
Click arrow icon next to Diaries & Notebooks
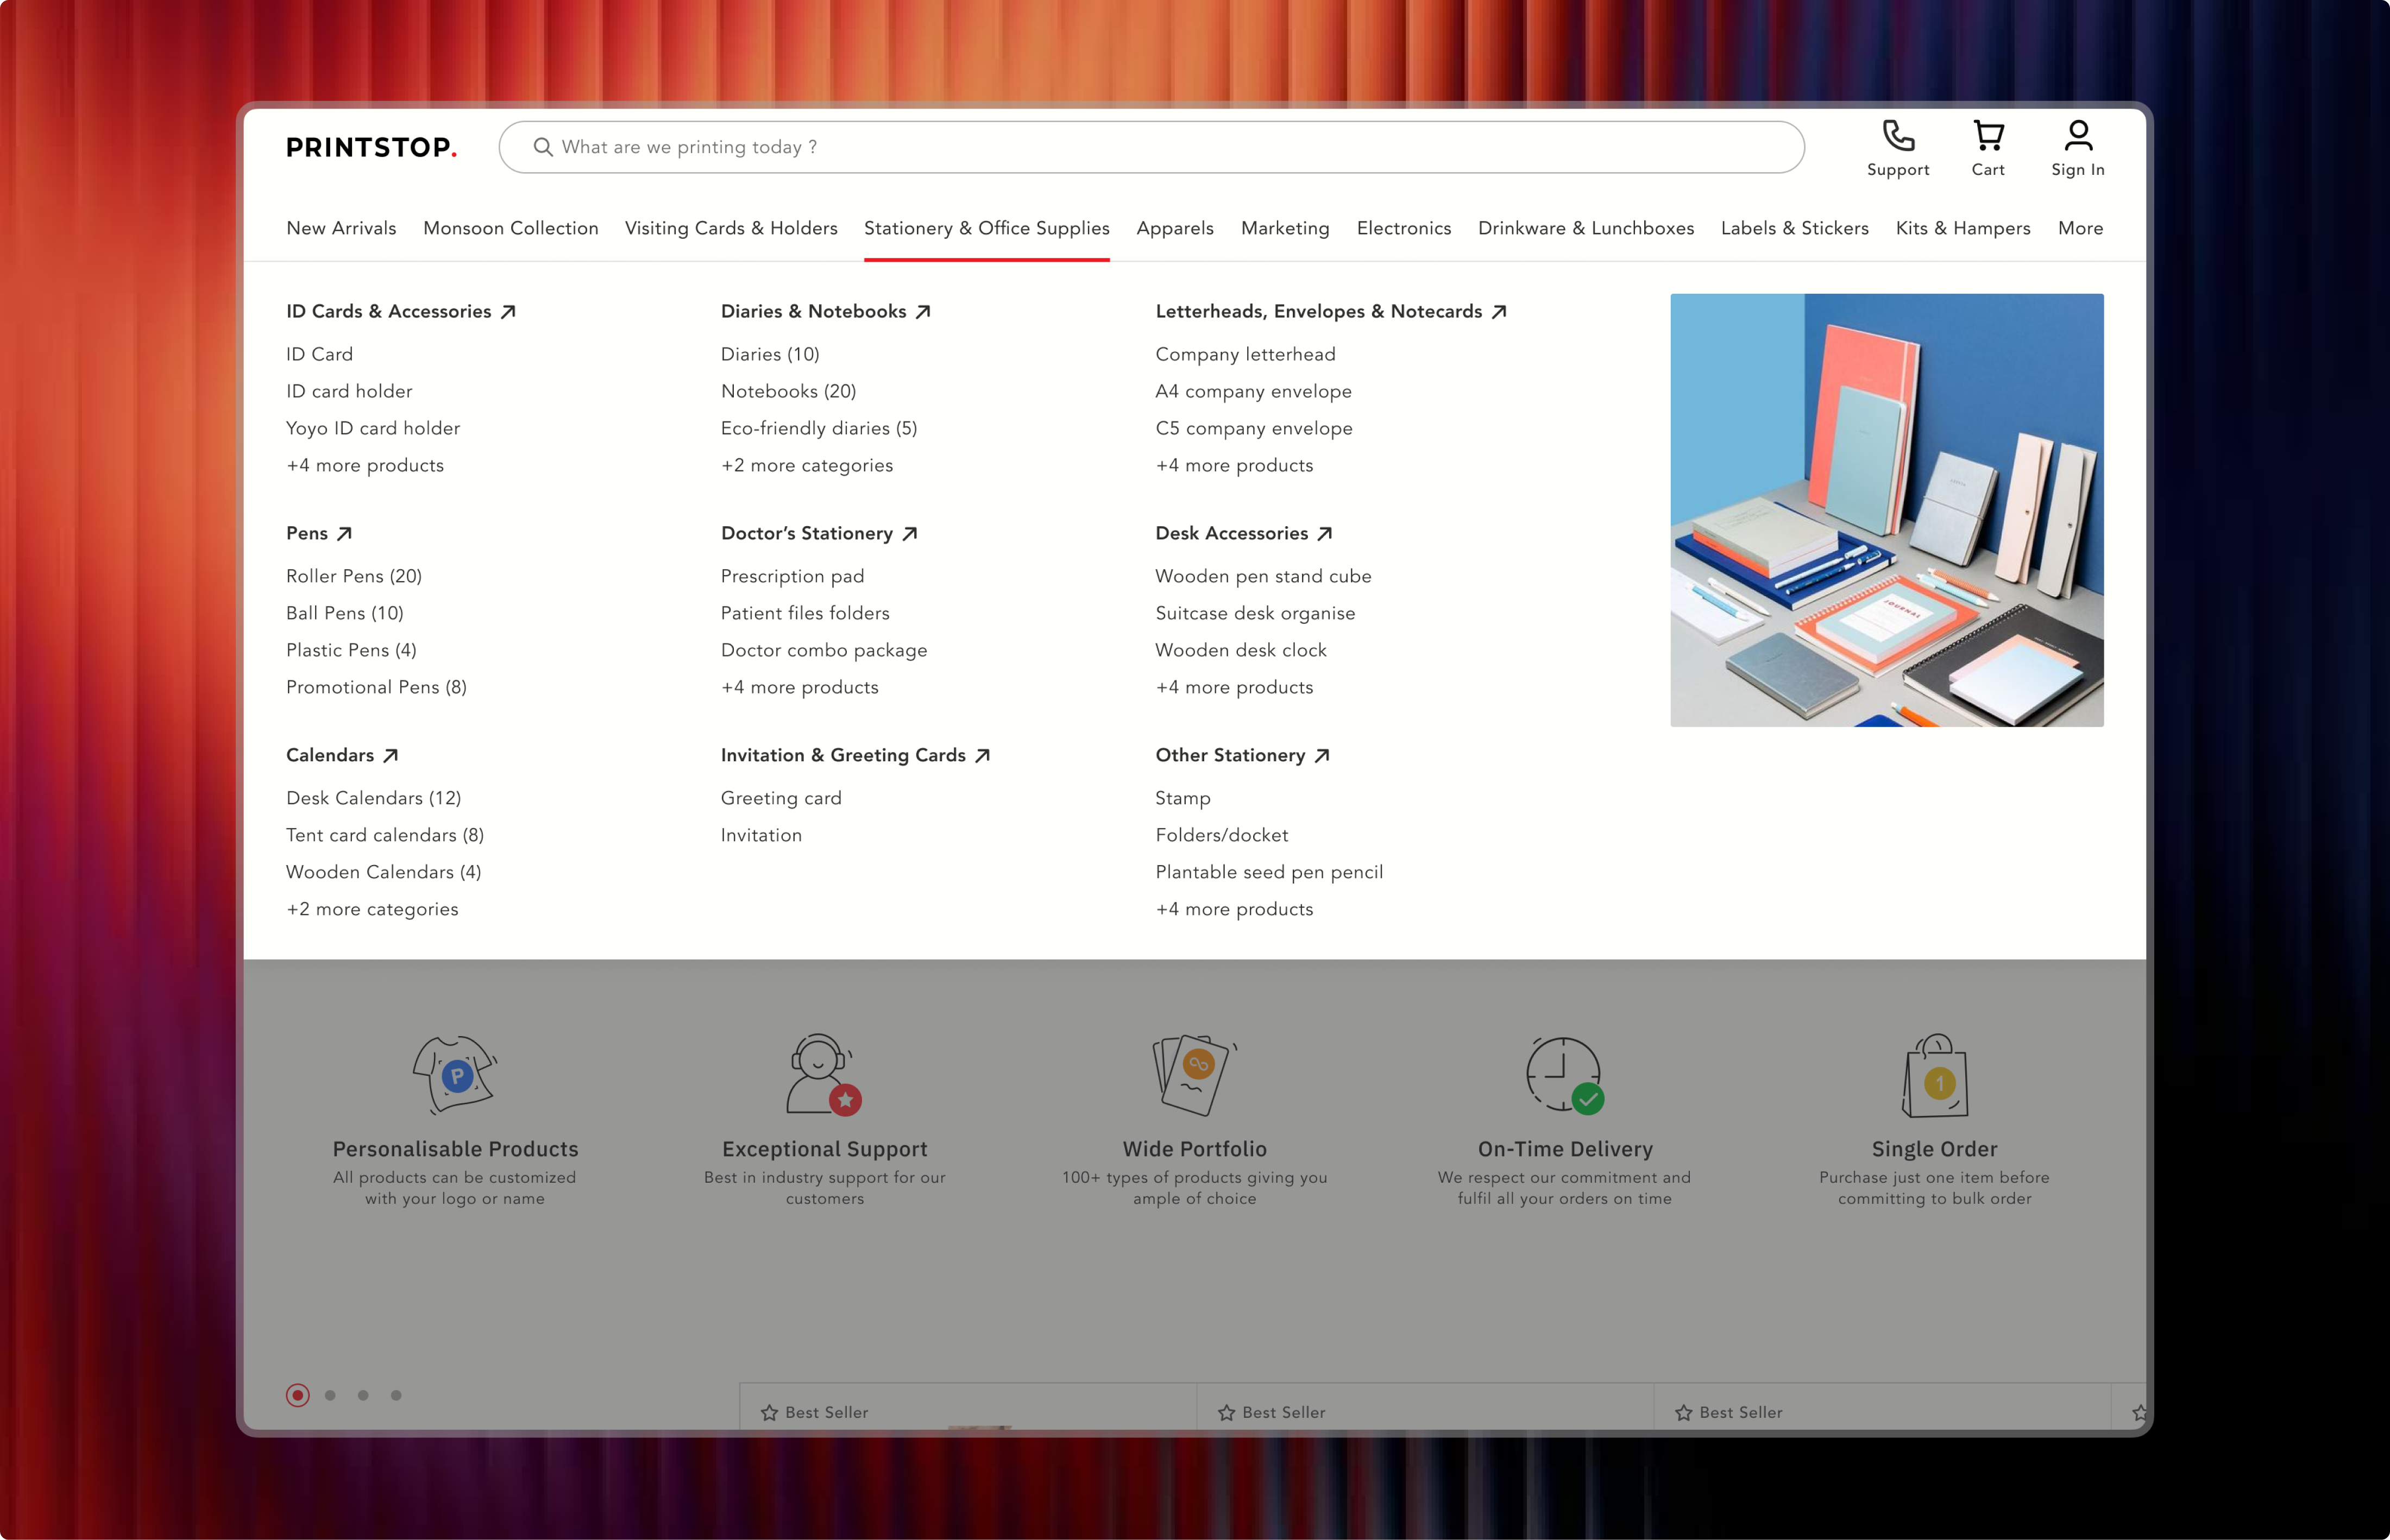pyautogui.click(x=923, y=312)
